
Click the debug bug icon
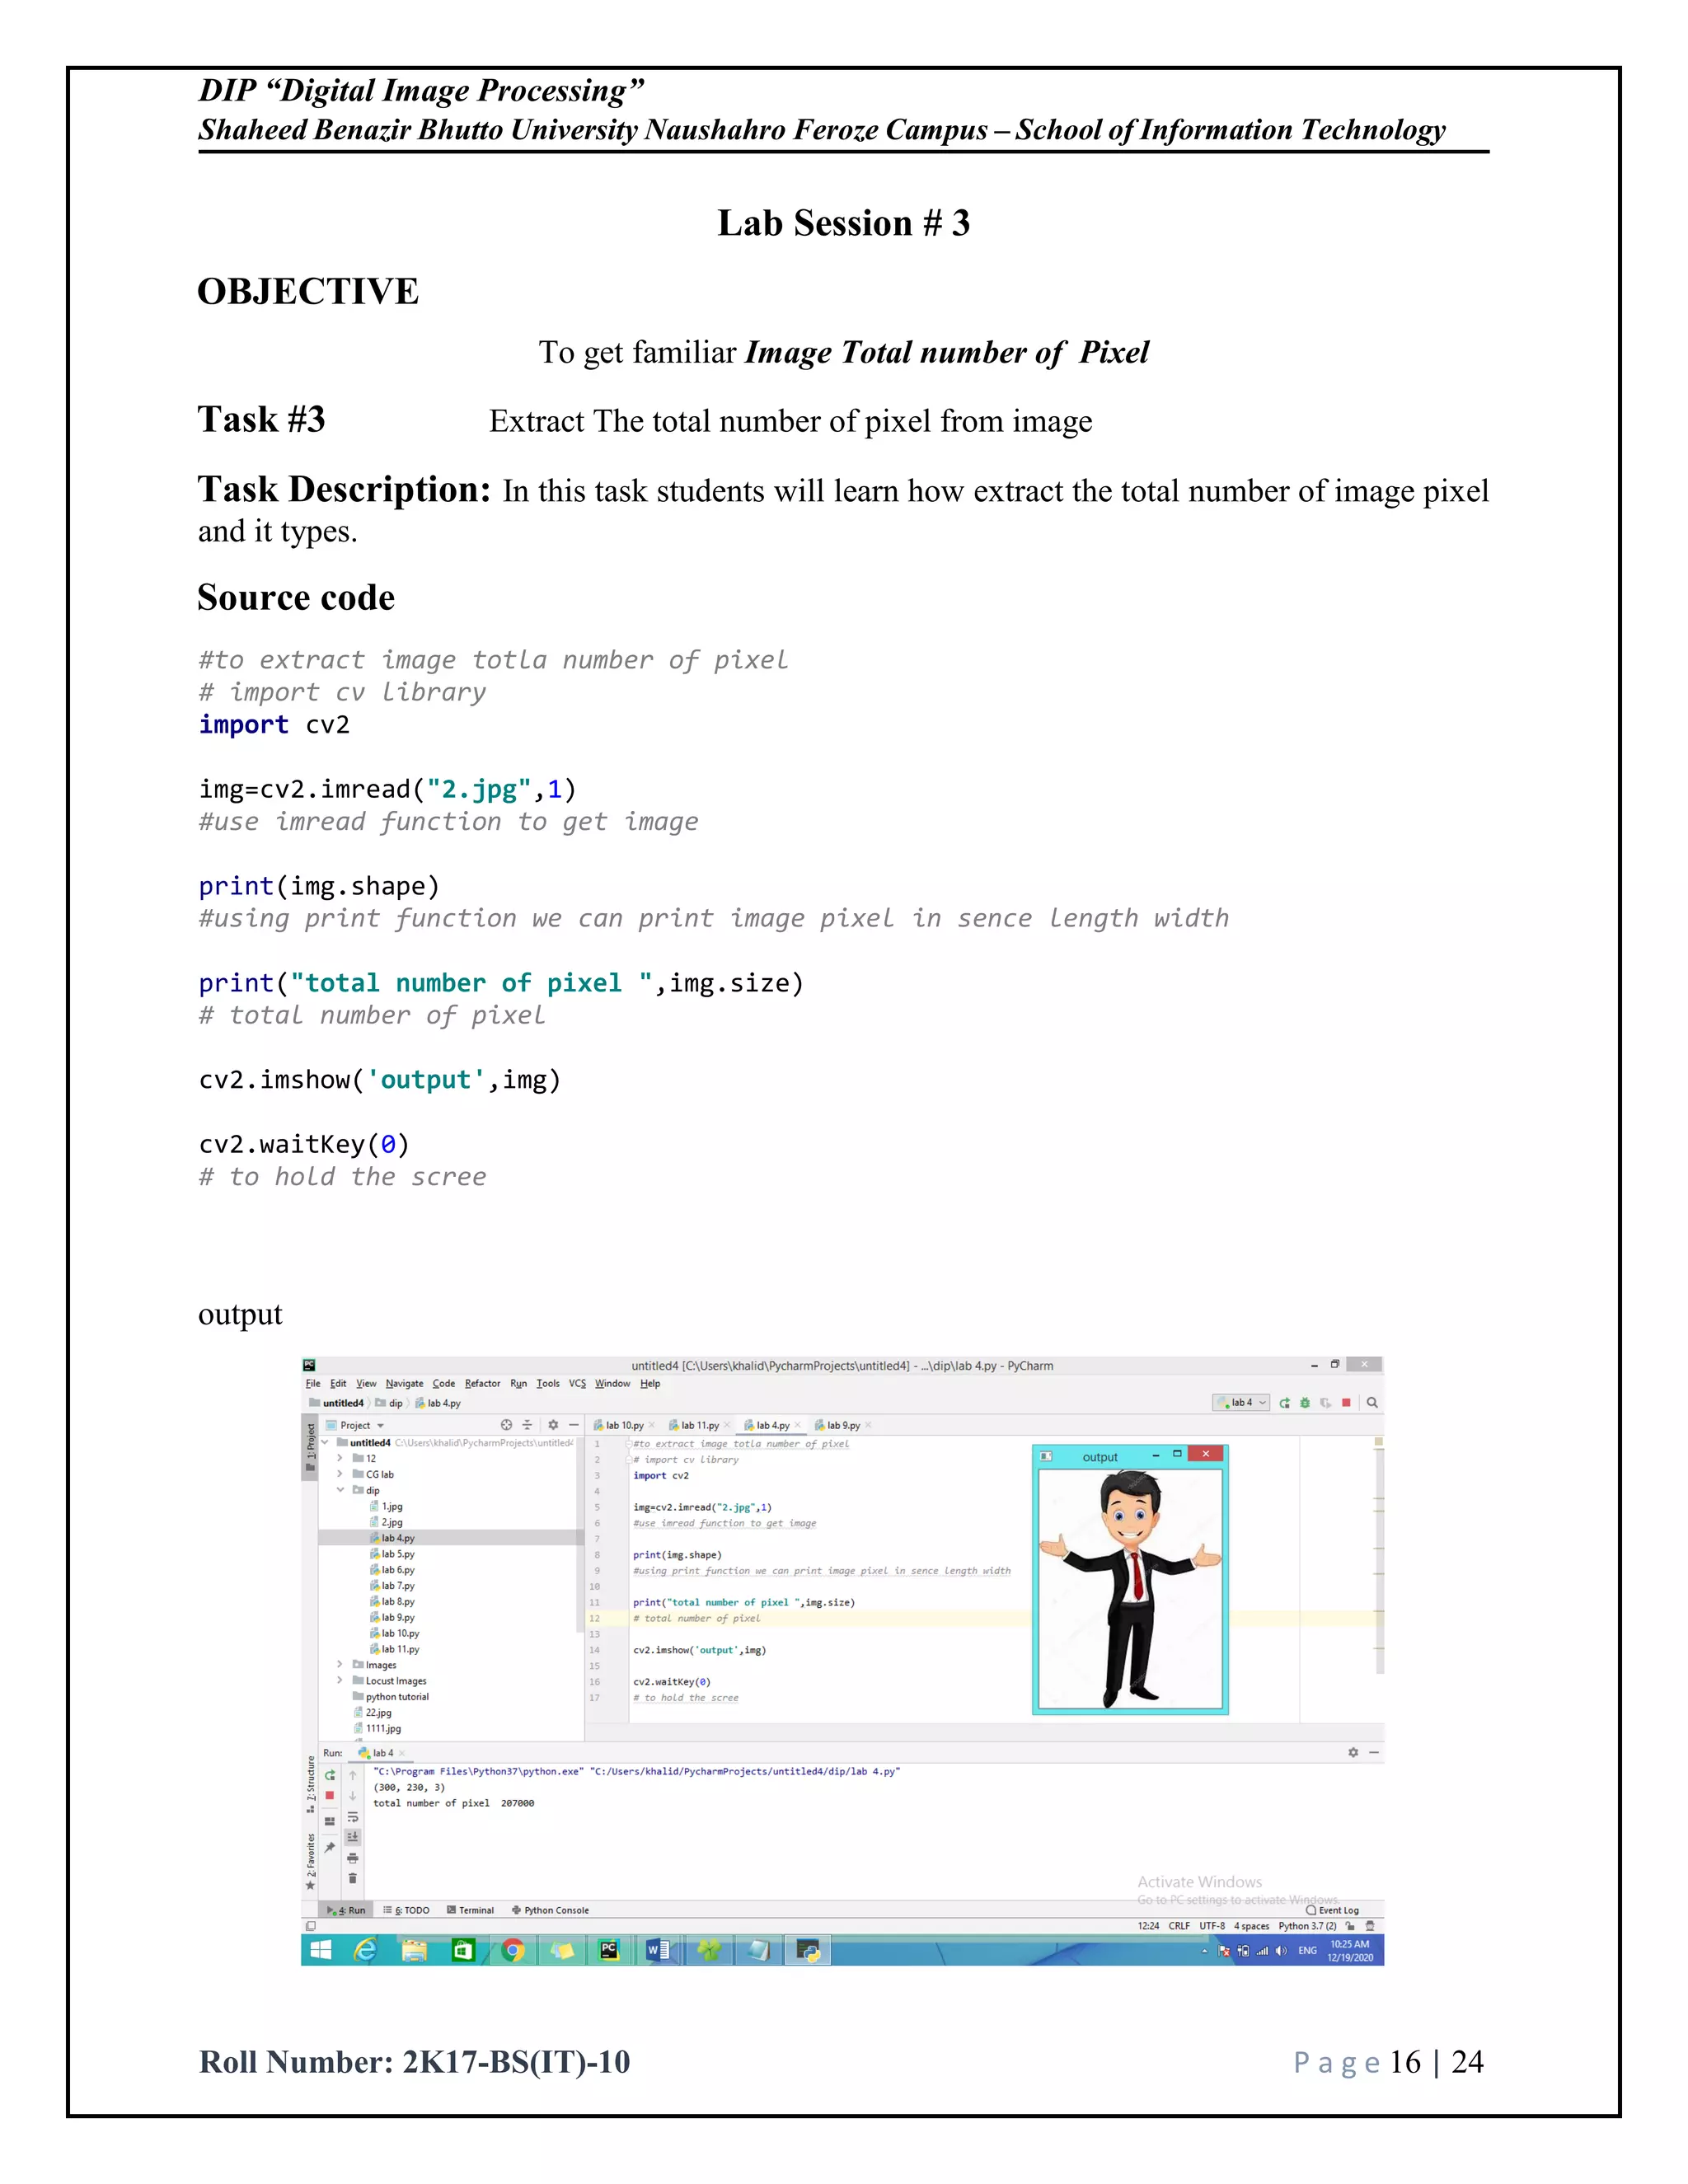[1305, 1403]
